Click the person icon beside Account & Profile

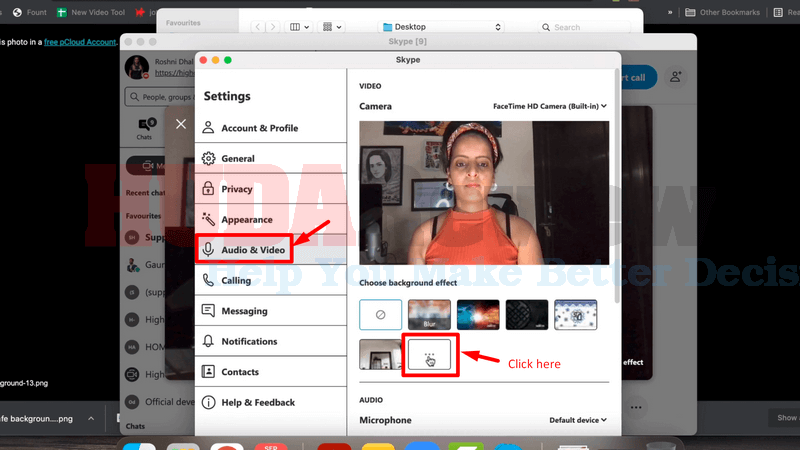tap(208, 128)
